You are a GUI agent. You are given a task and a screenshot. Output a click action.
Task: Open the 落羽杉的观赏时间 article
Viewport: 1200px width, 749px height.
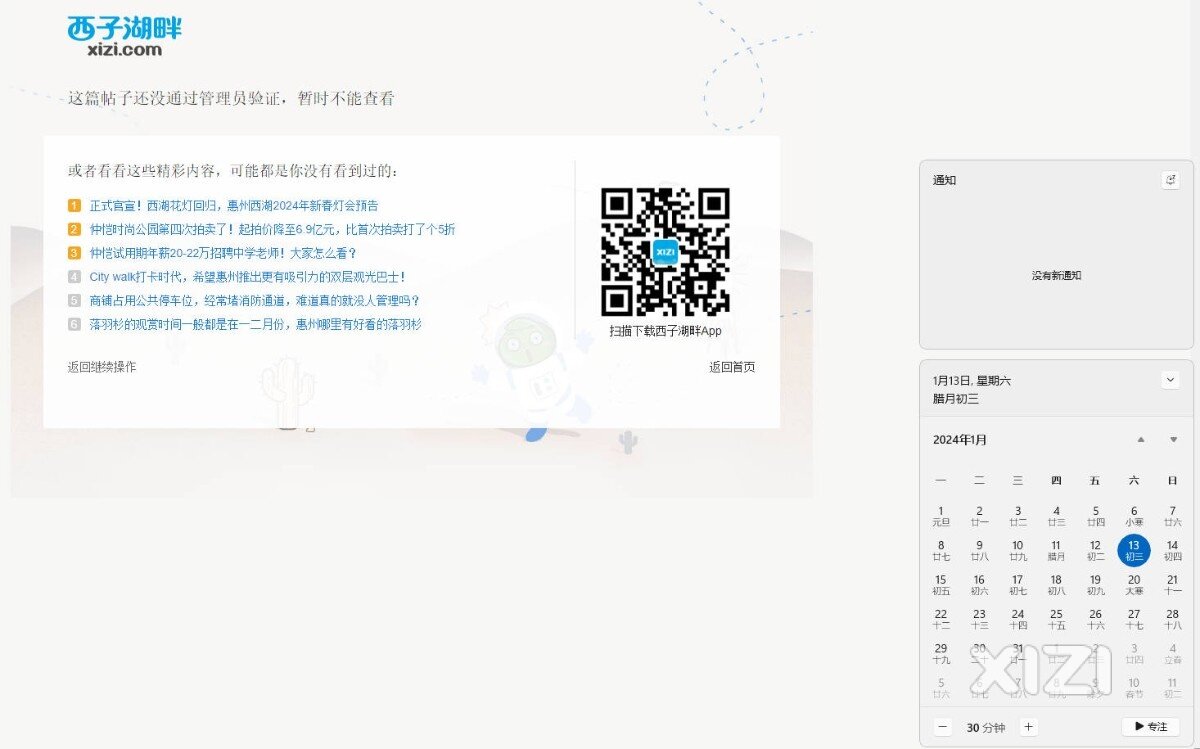255,324
